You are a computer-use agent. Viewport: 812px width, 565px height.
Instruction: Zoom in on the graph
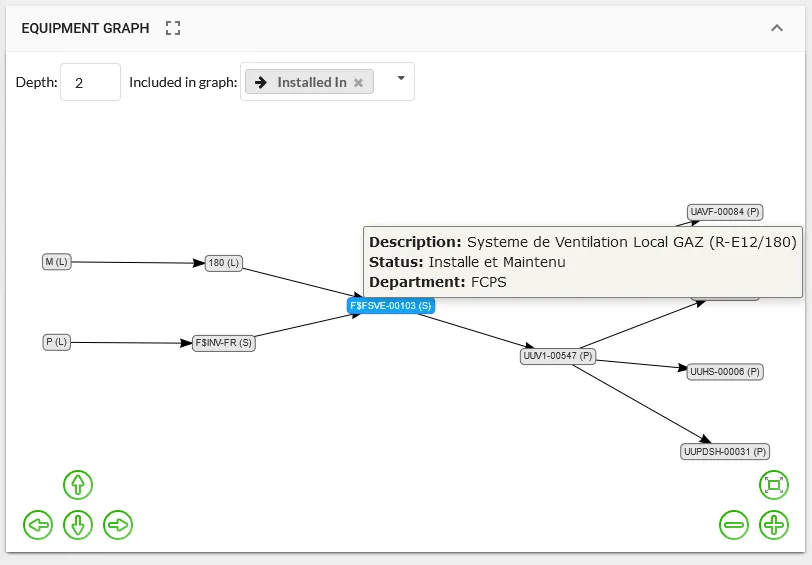[x=774, y=525]
